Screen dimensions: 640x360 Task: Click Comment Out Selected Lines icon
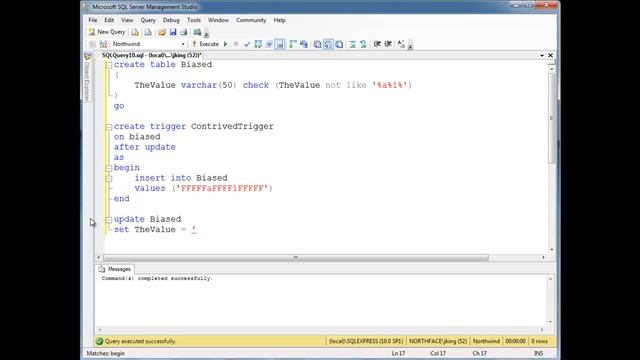(x=353, y=44)
